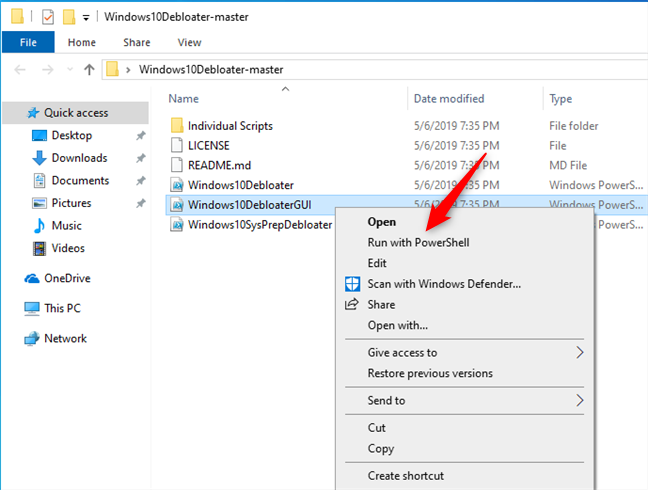
Task: Switch to the Home ribbon tab
Action: tap(82, 42)
